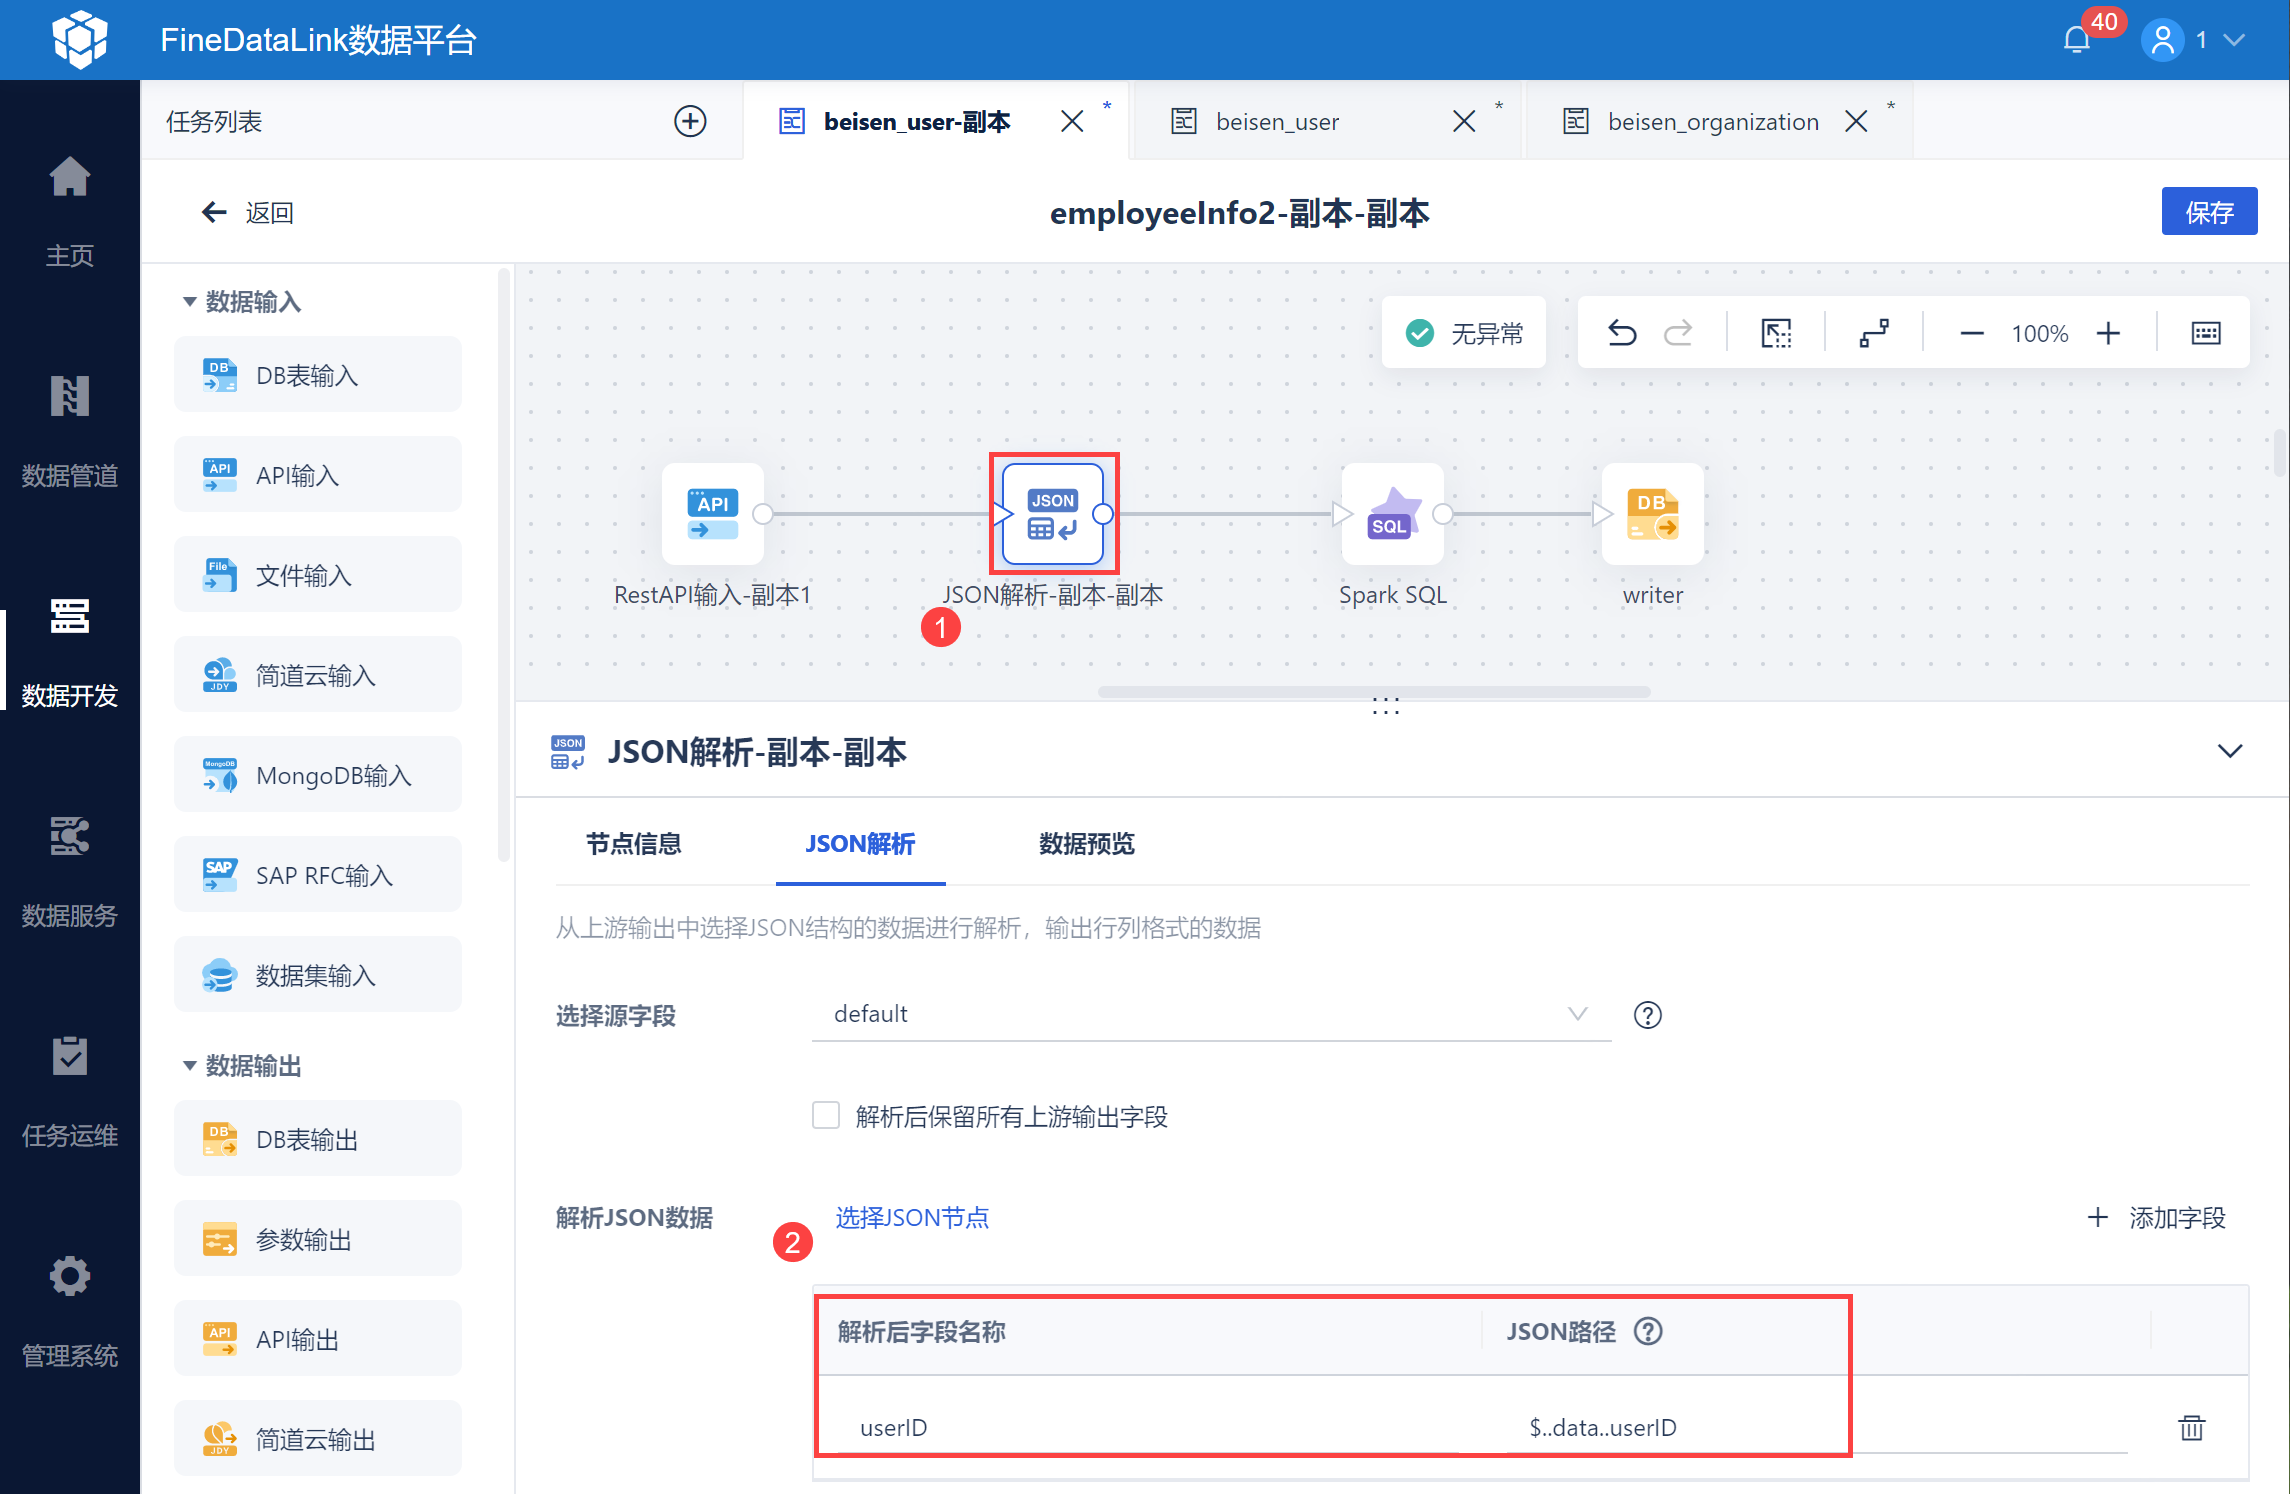This screenshot has width=2290, height=1494.
Task: Select the RestAPI输入-副本1 node icon
Action: tap(713, 514)
